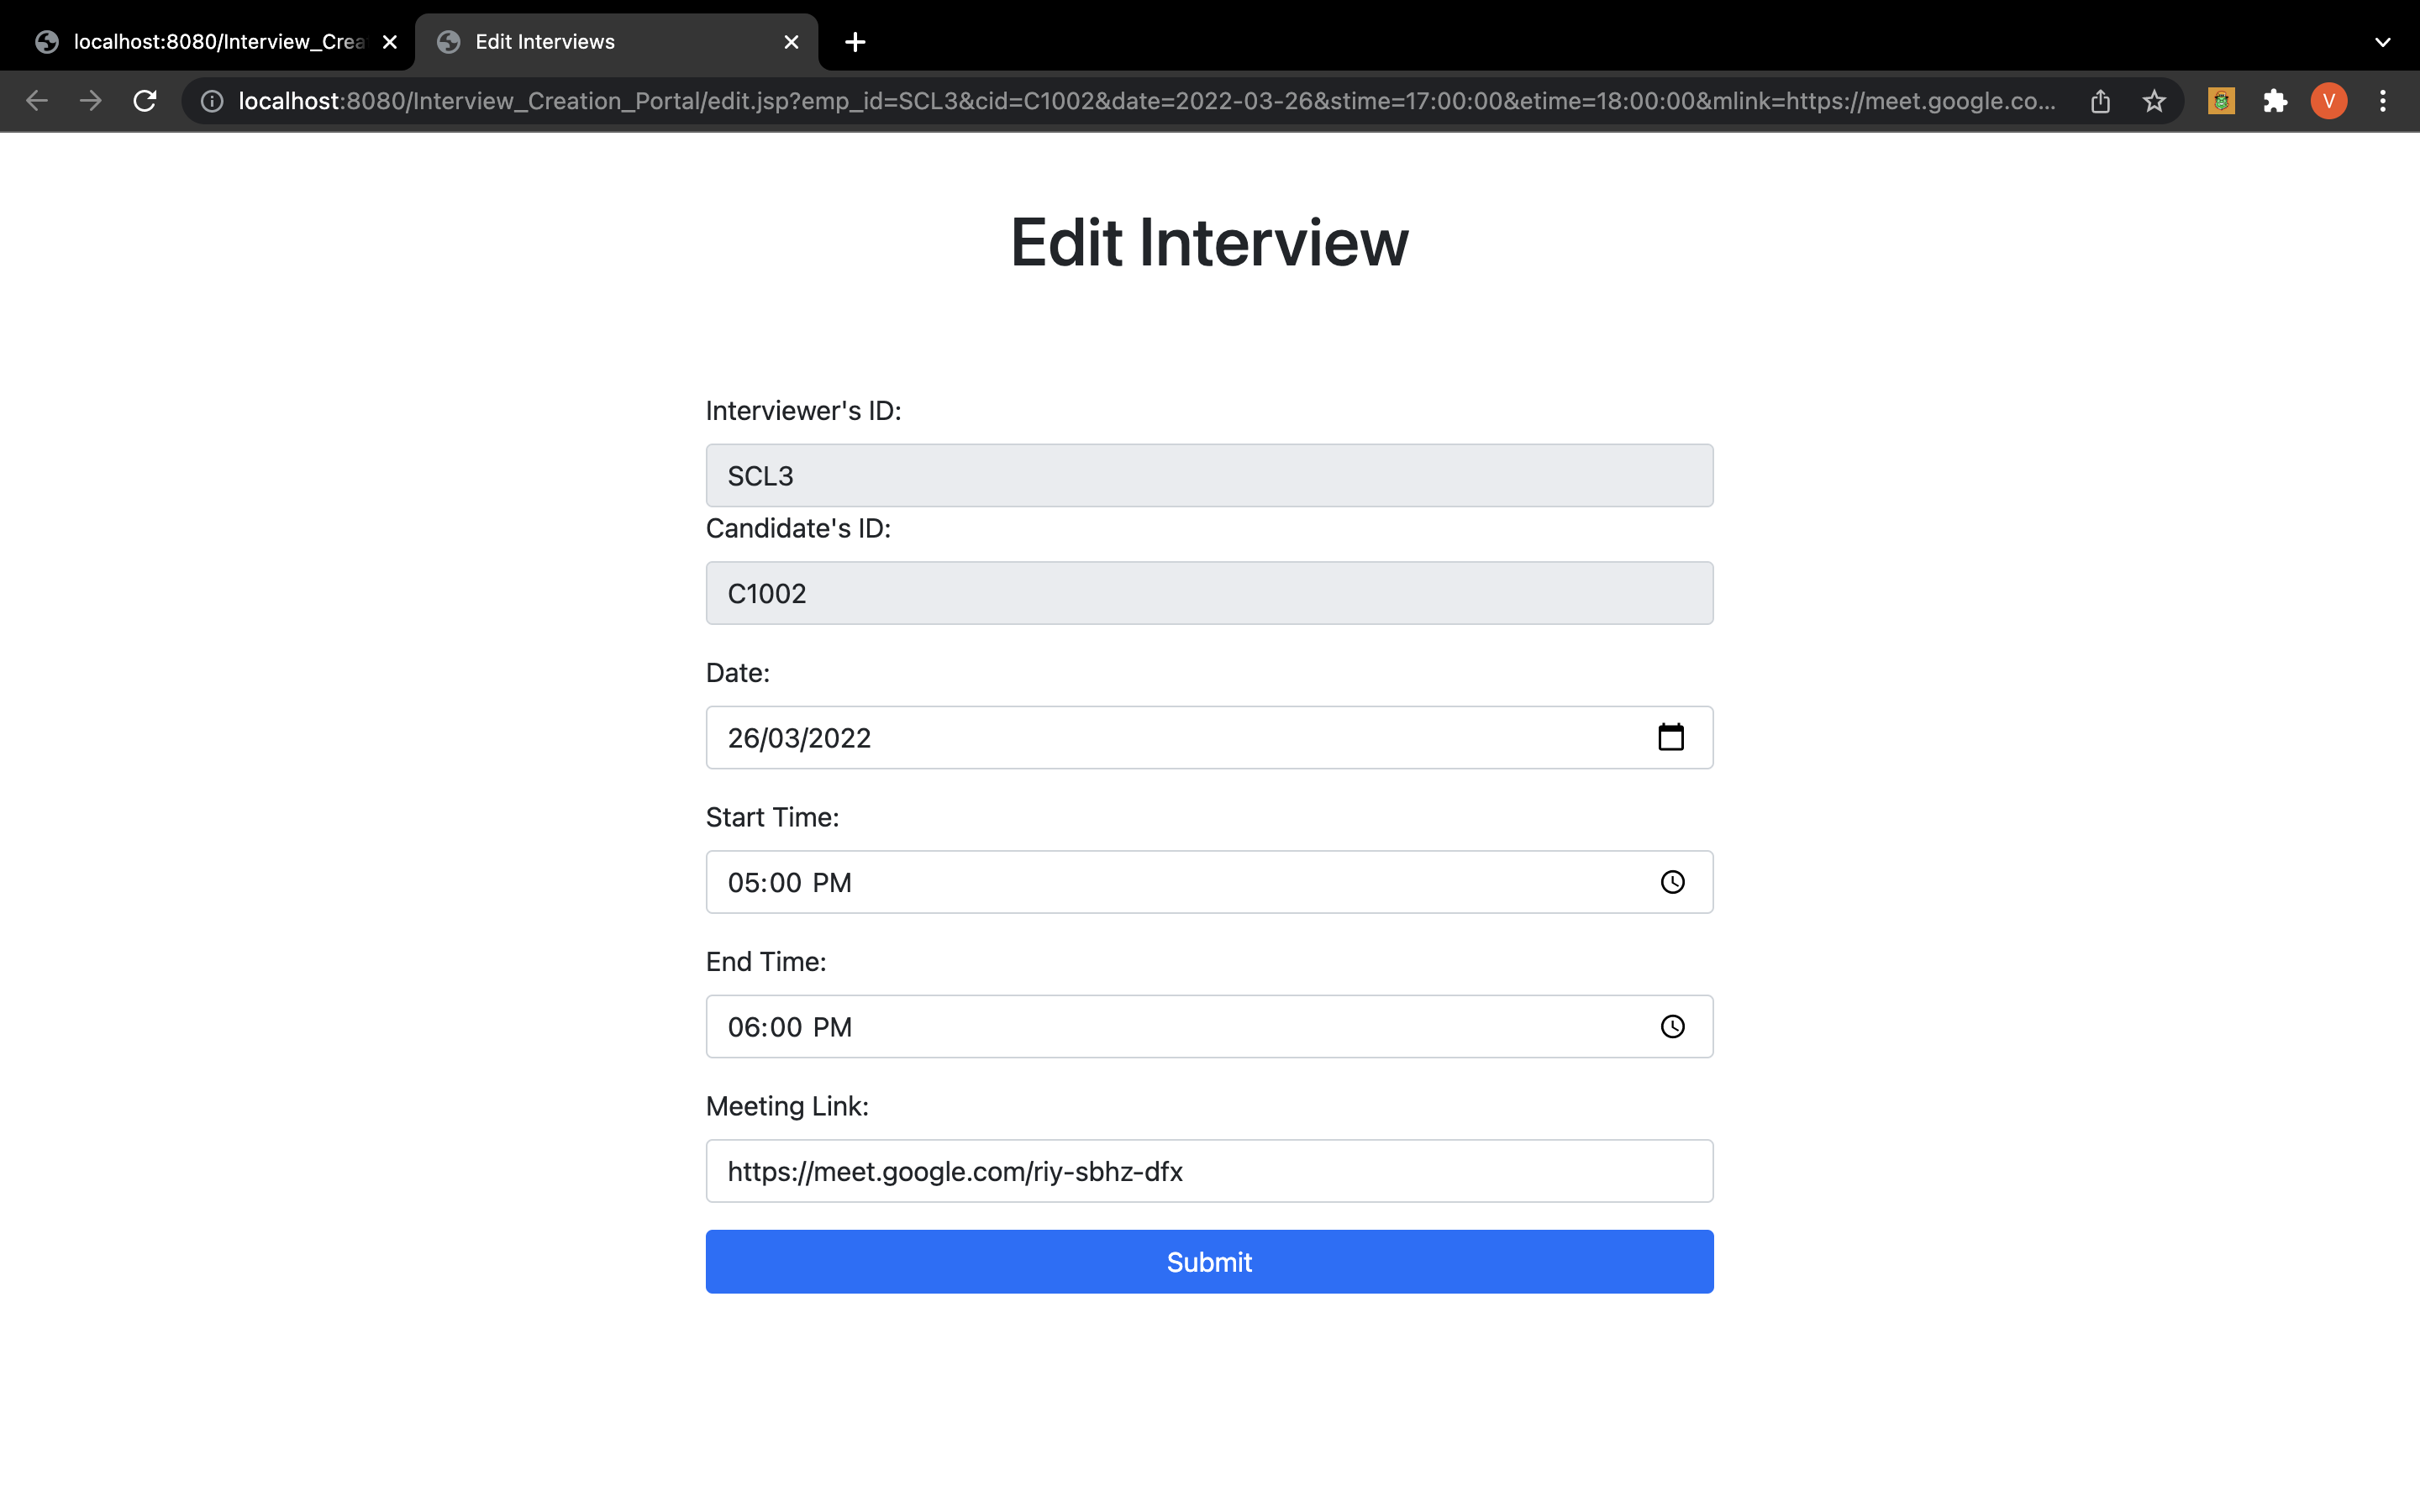Click into the Meeting Link text field
The image size is (2420, 1512).
point(1208,1171)
